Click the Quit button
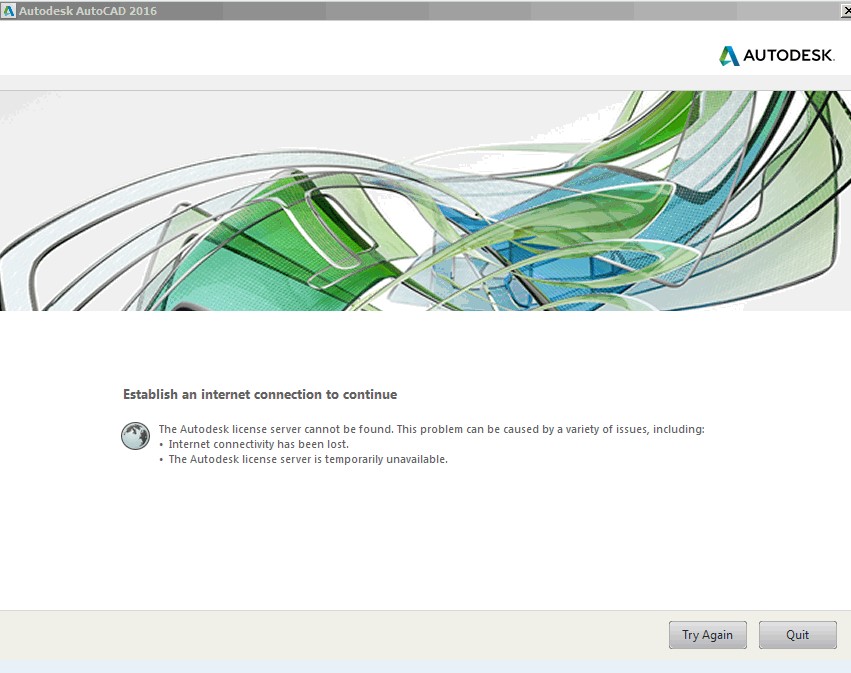Viewport: 851px width, 673px height. pos(797,634)
